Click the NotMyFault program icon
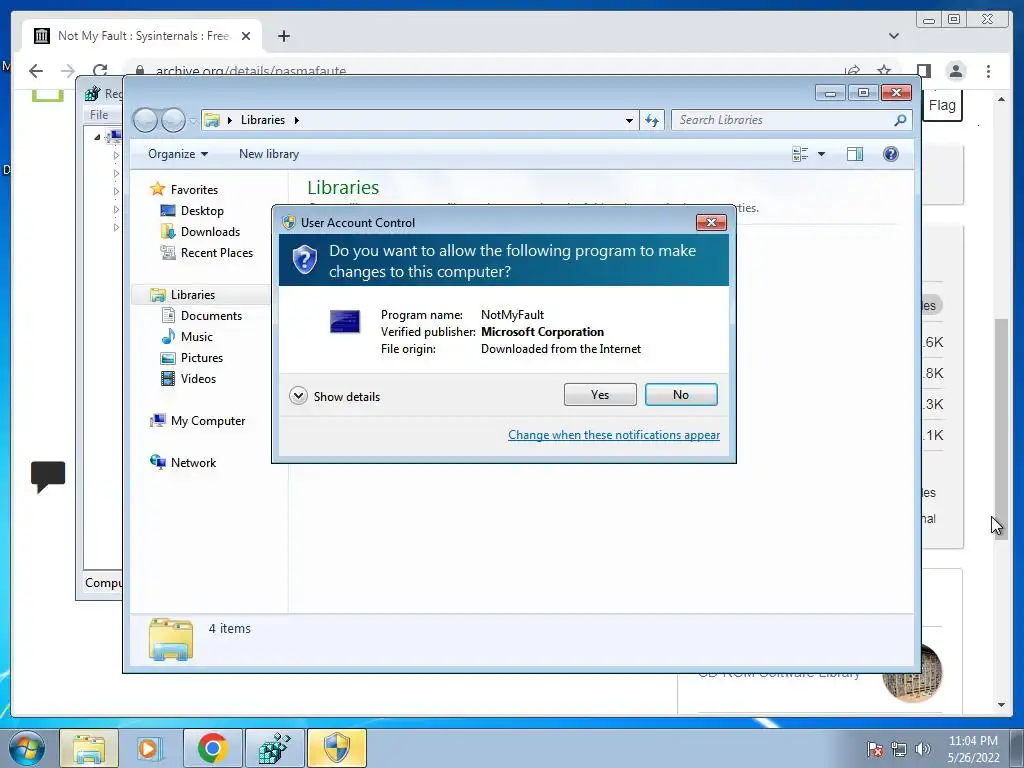The height and width of the screenshot is (768, 1024). (345, 321)
